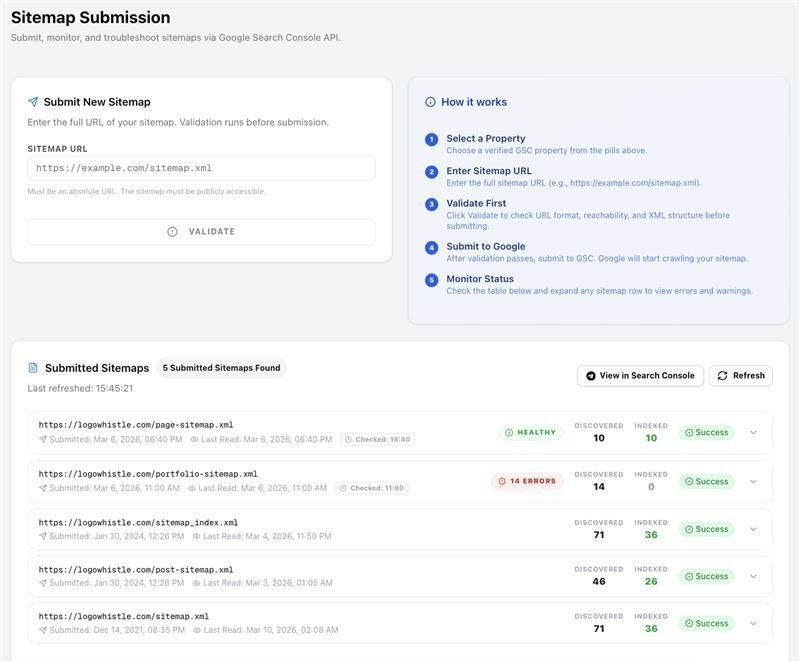This screenshot has height=662, width=800.
Task: Click the refresh arrows icon on the Refresh button
Action: point(721,374)
